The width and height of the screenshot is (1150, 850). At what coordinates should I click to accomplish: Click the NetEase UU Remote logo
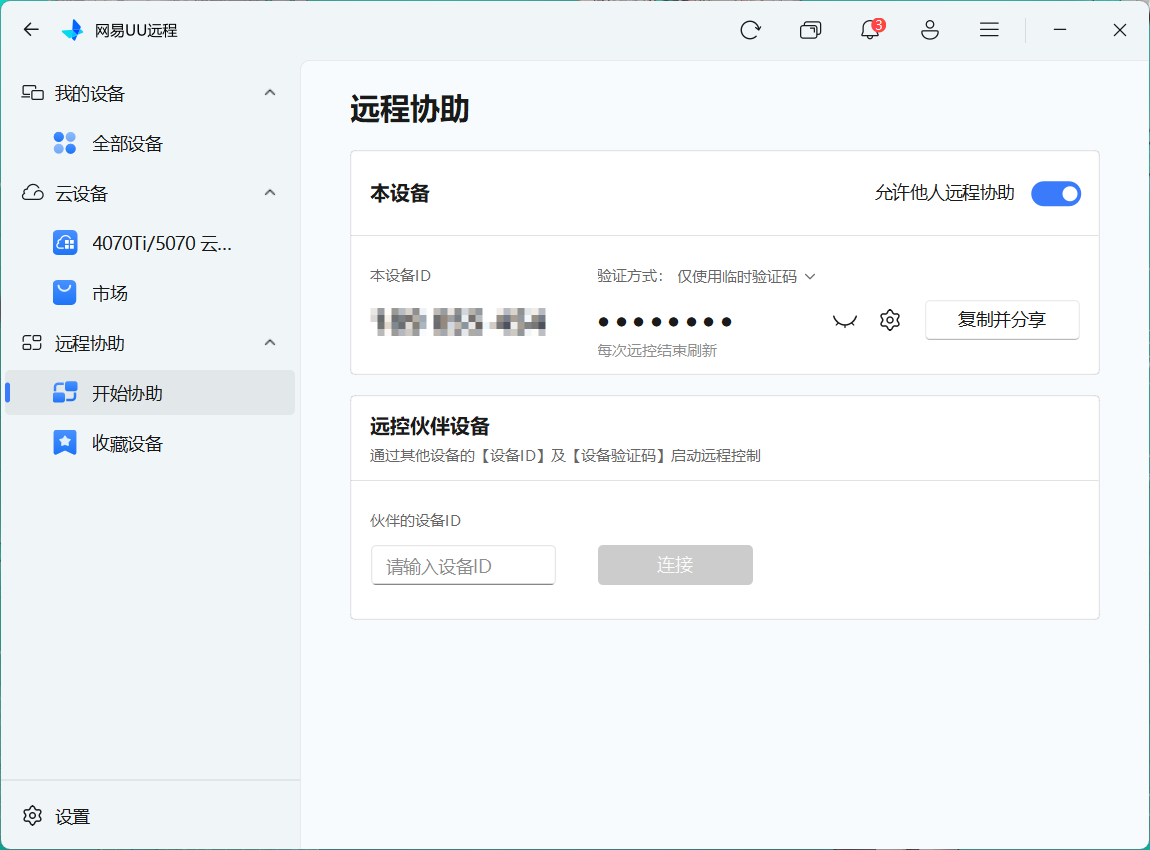point(72,29)
